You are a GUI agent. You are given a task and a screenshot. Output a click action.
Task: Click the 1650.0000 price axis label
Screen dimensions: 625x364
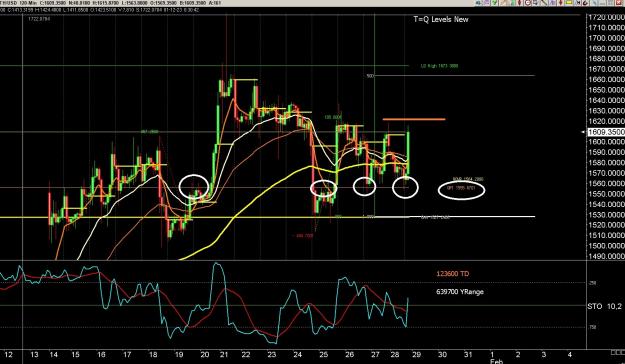pyautogui.click(x=606, y=90)
